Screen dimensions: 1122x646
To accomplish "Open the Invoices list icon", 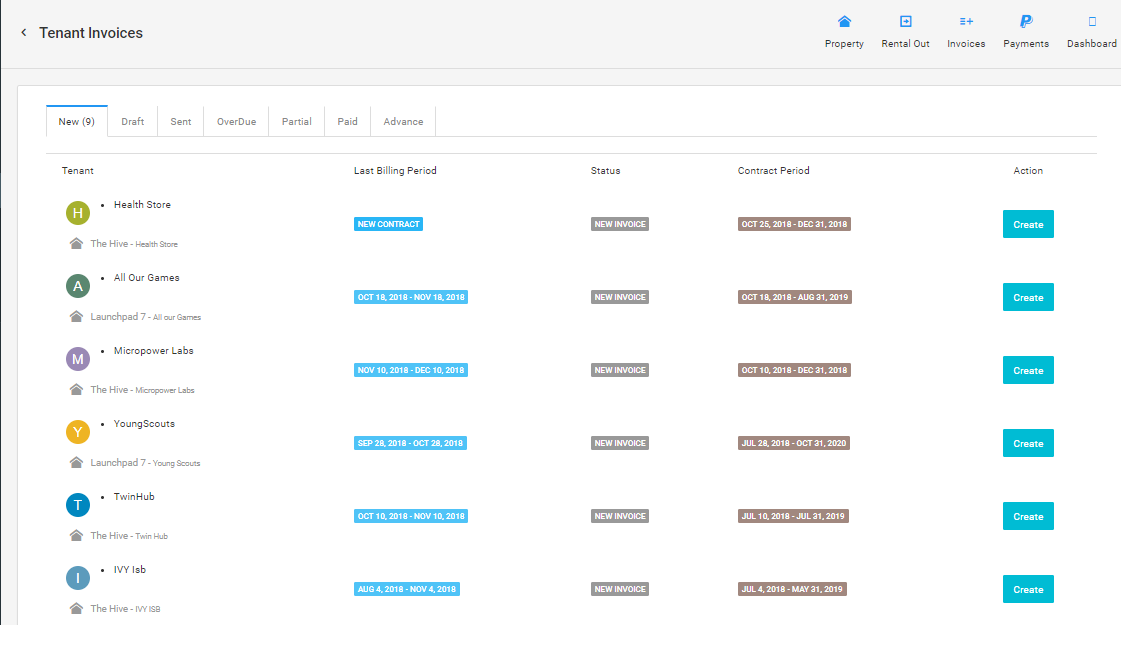I will pos(966,22).
